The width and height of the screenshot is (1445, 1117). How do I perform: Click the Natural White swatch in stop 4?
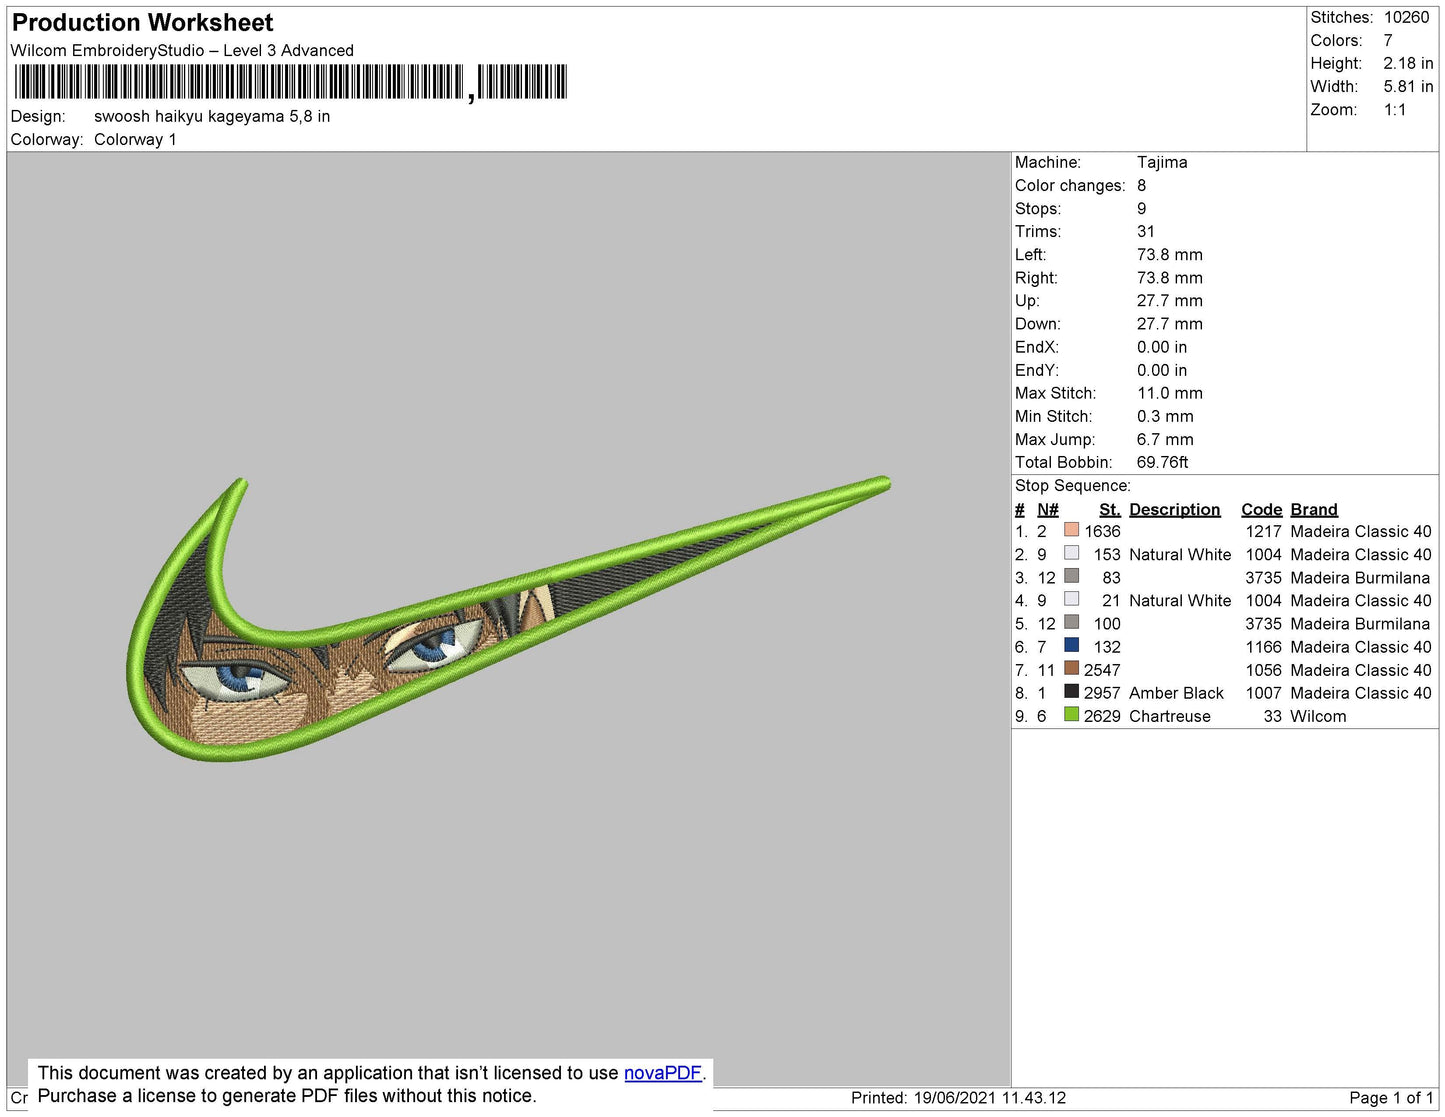pyautogui.click(x=1071, y=599)
